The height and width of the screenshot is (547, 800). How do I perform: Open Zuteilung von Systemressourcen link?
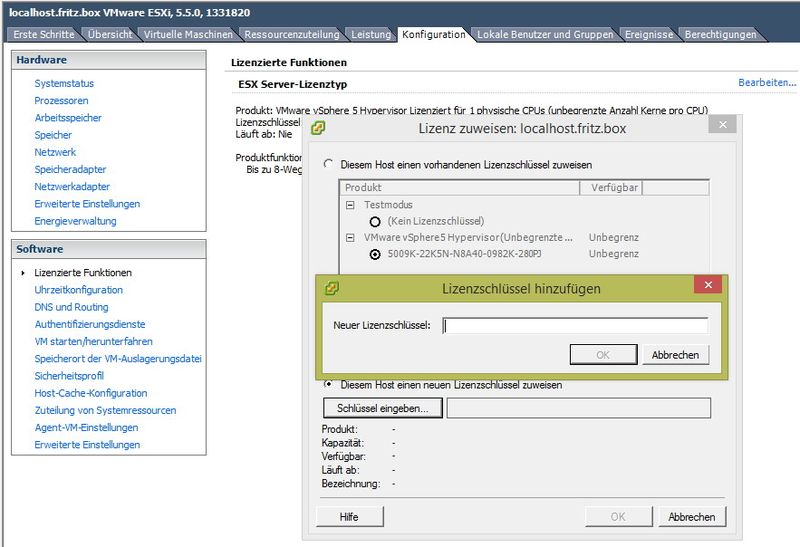click(105, 410)
